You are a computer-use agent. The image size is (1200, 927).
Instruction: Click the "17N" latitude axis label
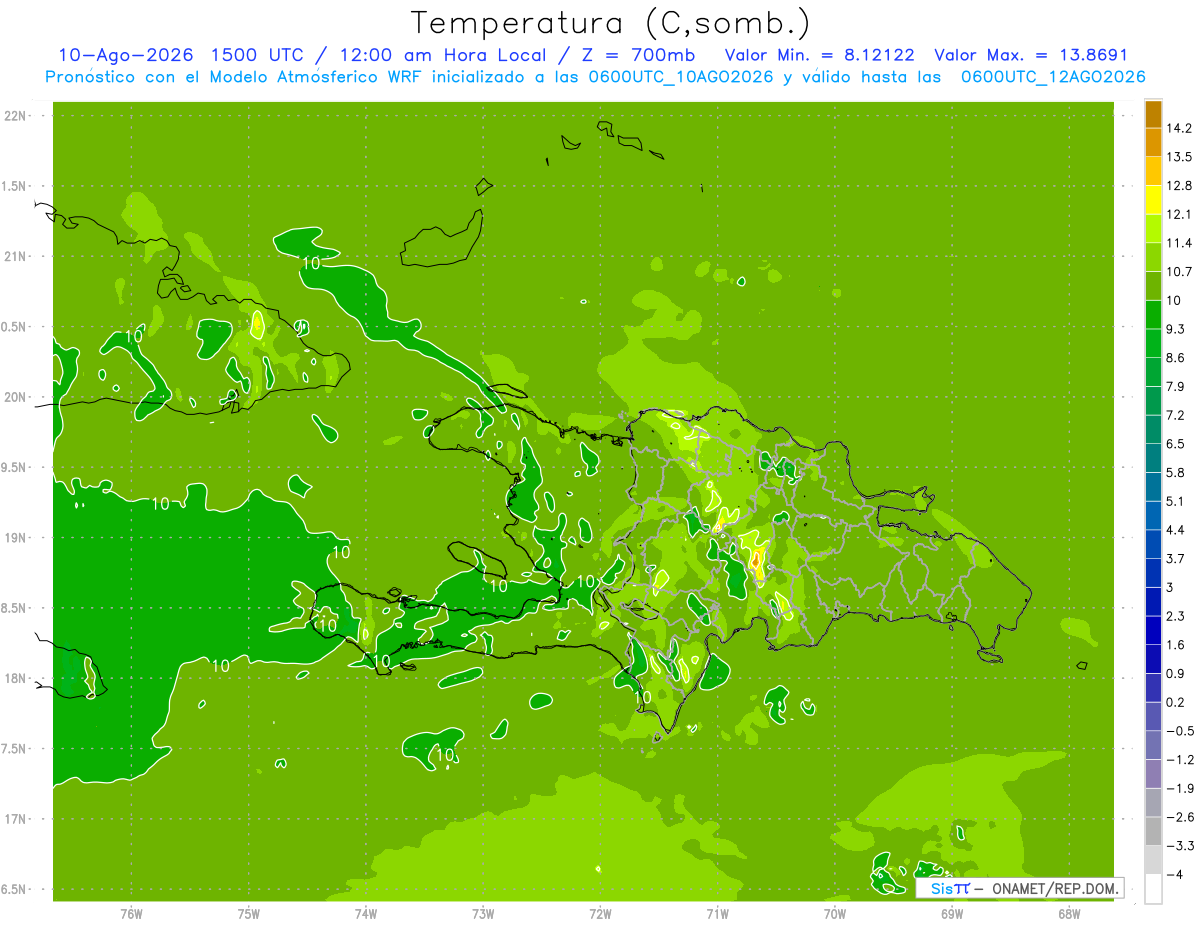click(x=15, y=819)
